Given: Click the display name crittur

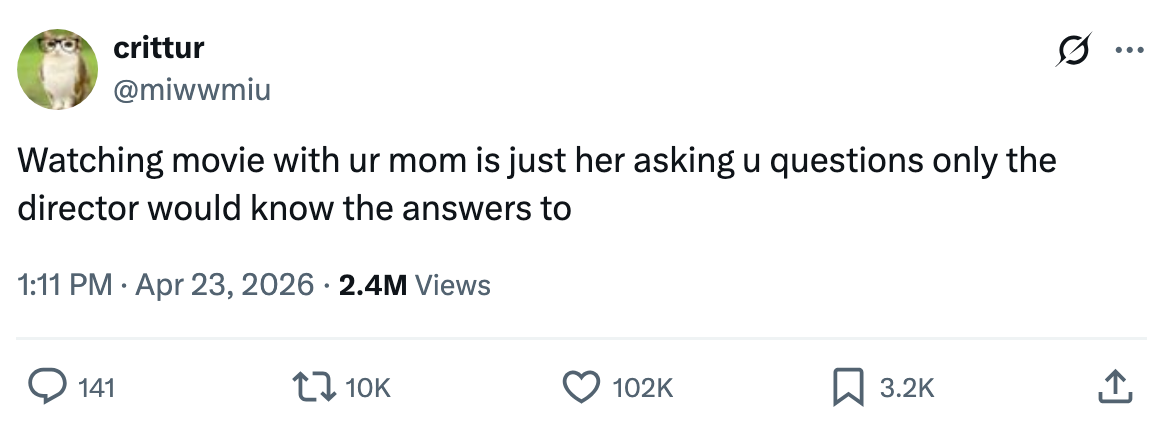Looking at the screenshot, I should 158,48.
